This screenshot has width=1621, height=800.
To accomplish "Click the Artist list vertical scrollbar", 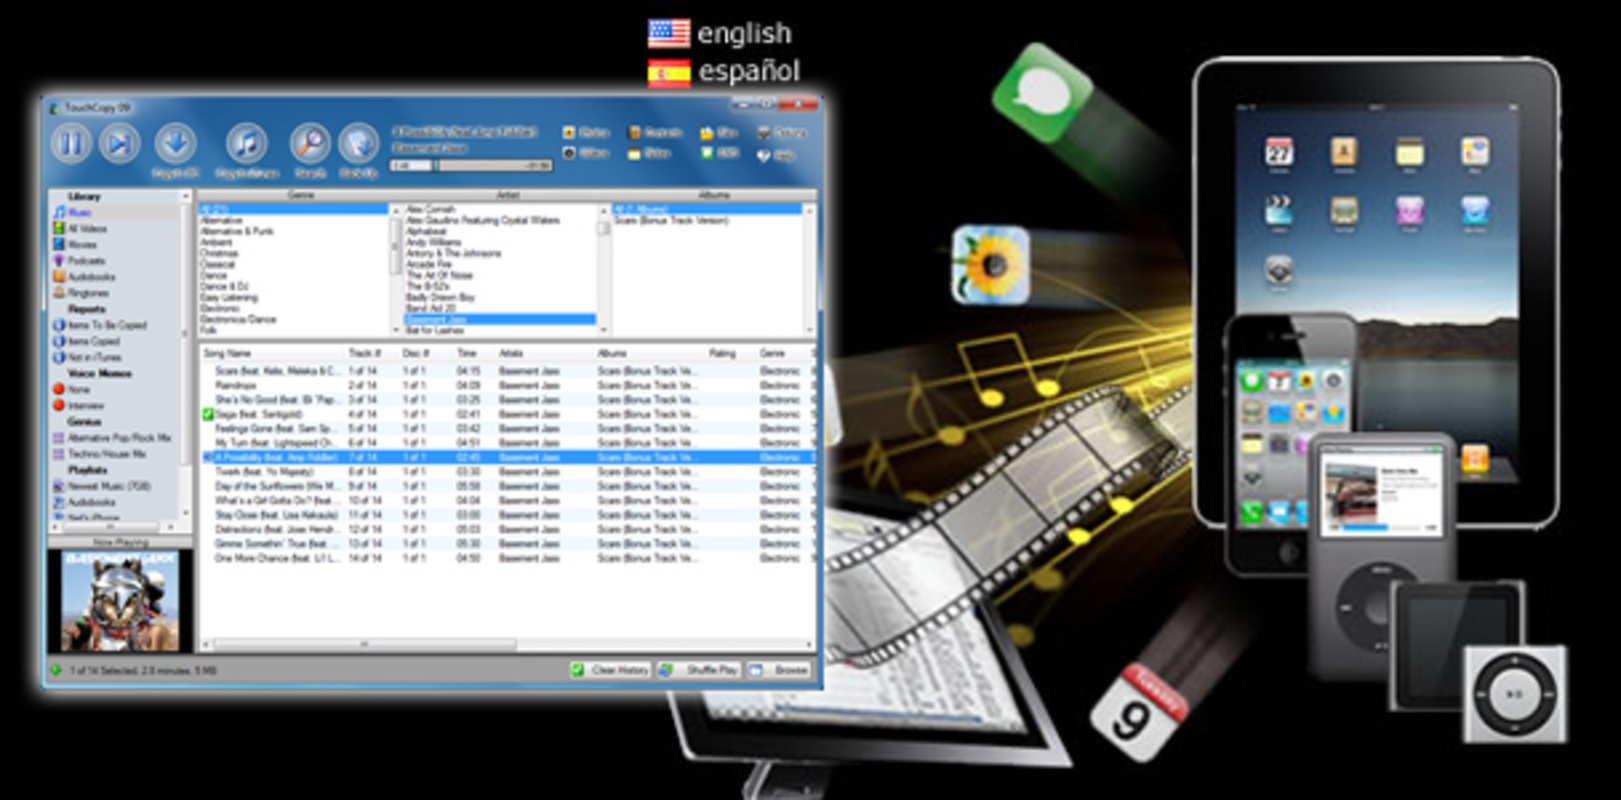I will coord(603,269).
